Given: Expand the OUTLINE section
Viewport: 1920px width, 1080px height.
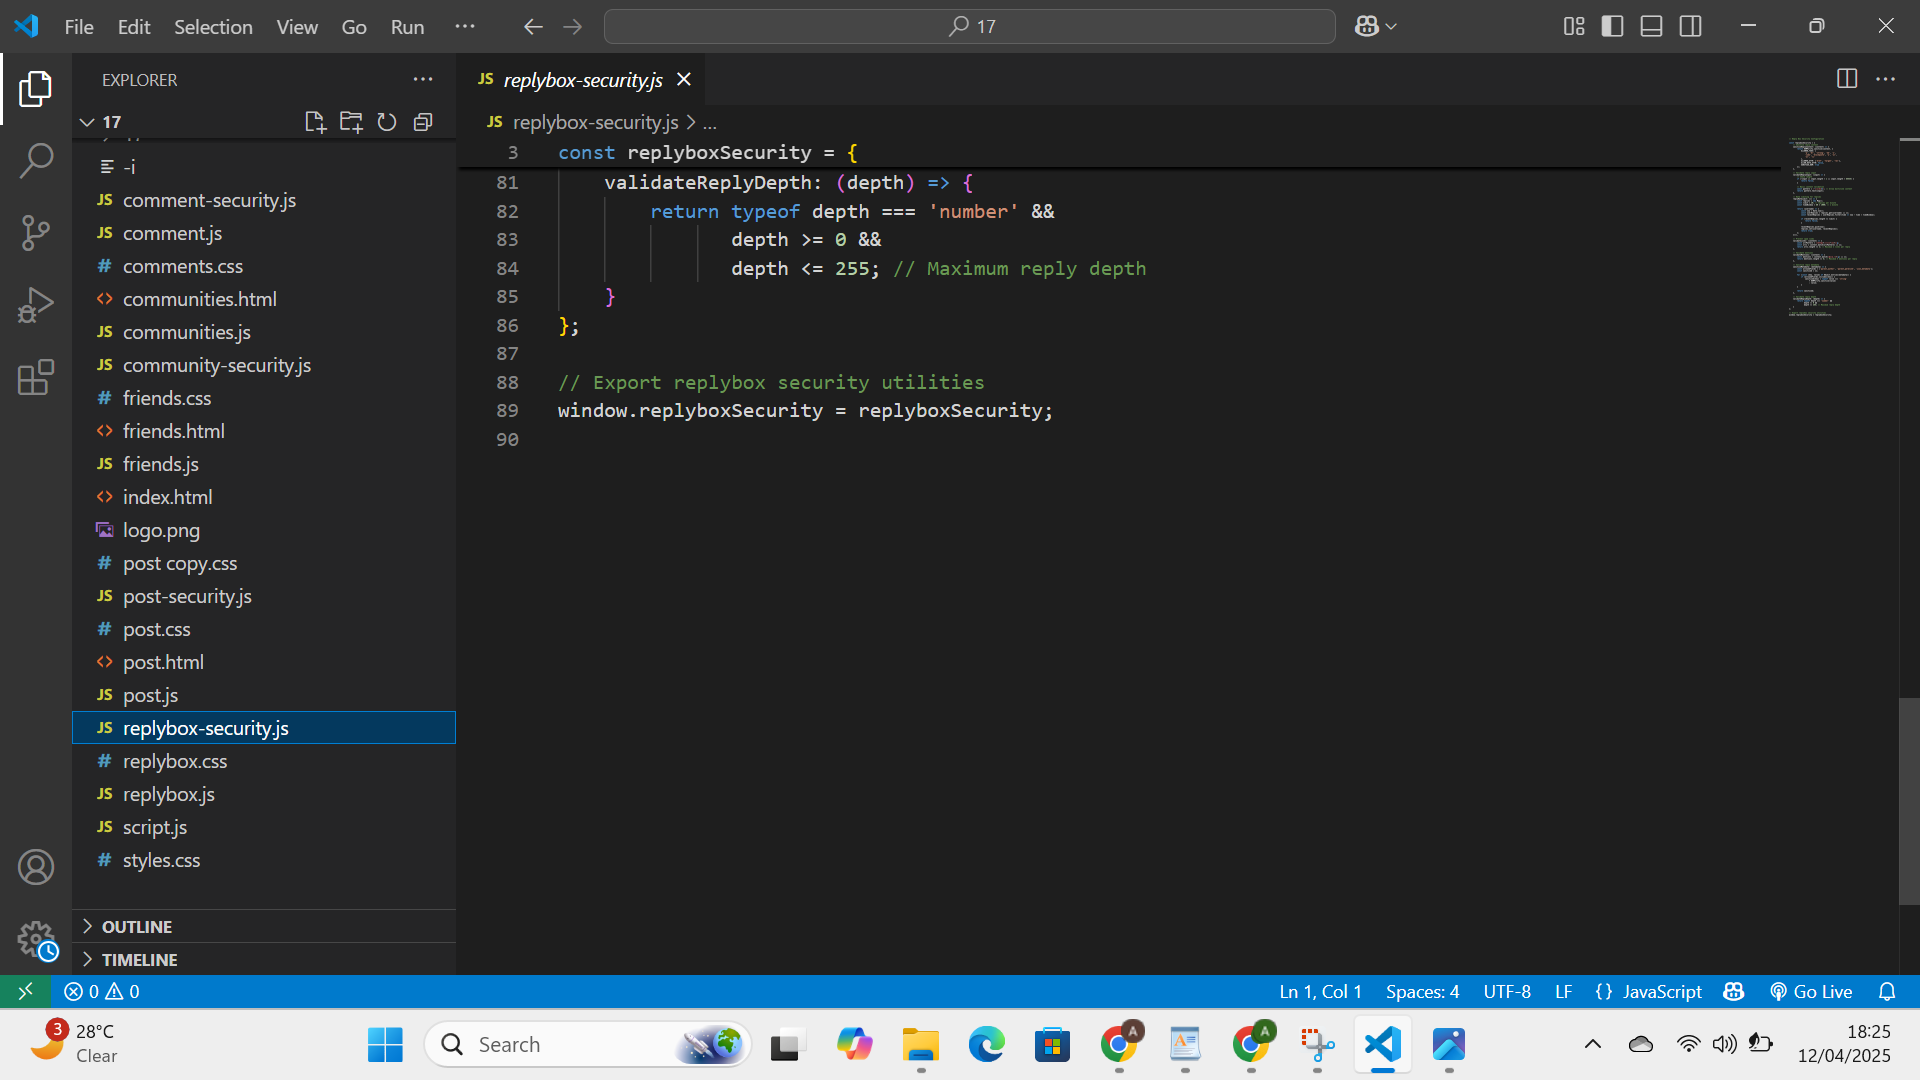Looking at the screenshot, I should pyautogui.click(x=264, y=926).
